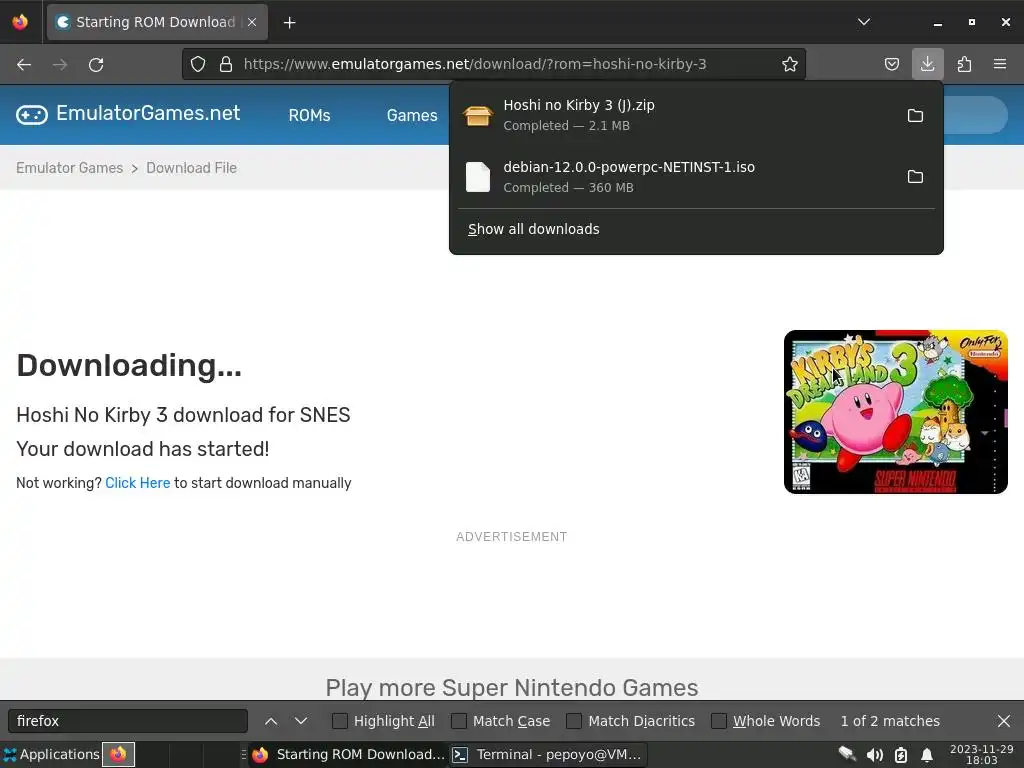Expand the list all tabs chevron
The width and height of the screenshot is (1024, 768).
pyautogui.click(x=863, y=22)
